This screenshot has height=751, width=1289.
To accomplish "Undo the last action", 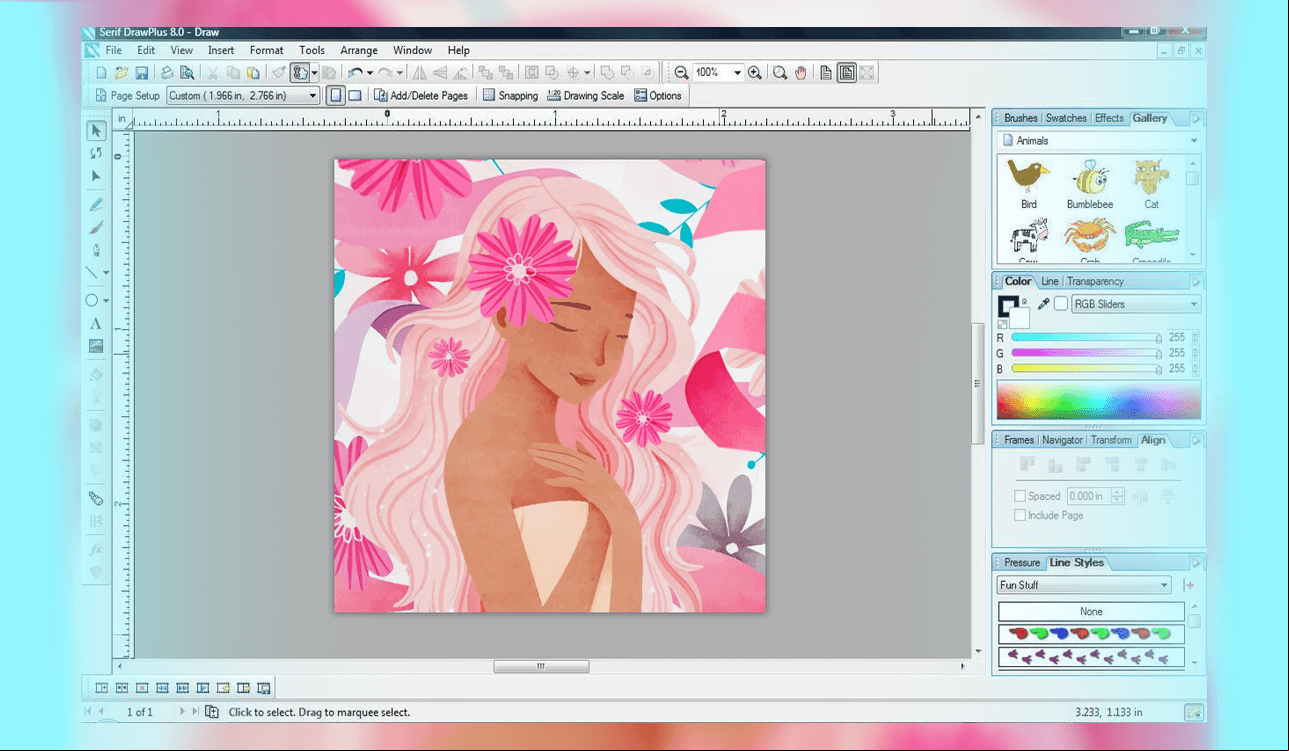I will 354,73.
